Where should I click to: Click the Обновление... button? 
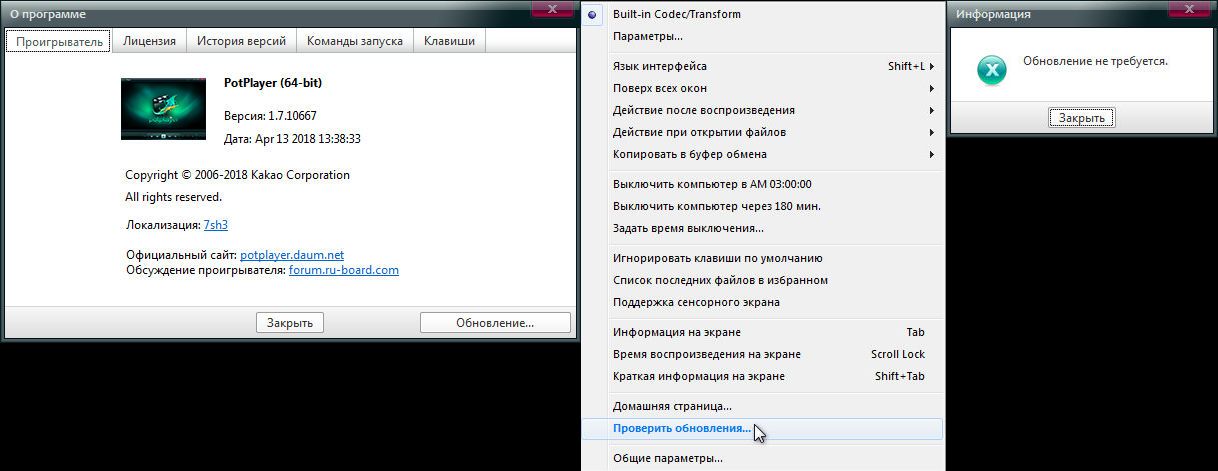[495, 322]
